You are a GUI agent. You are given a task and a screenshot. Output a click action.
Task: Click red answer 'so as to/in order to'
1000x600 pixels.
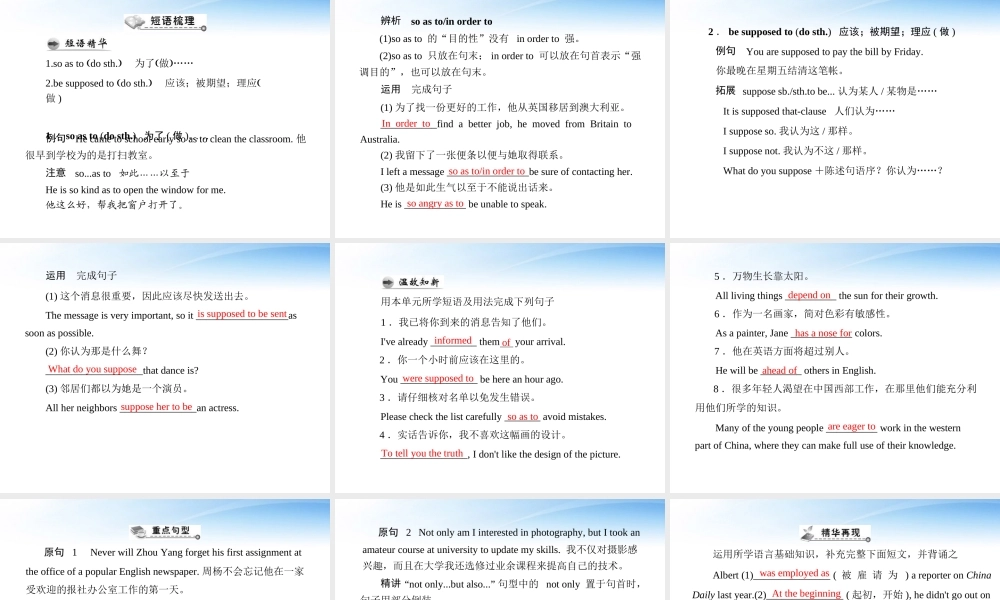click(487, 172)
